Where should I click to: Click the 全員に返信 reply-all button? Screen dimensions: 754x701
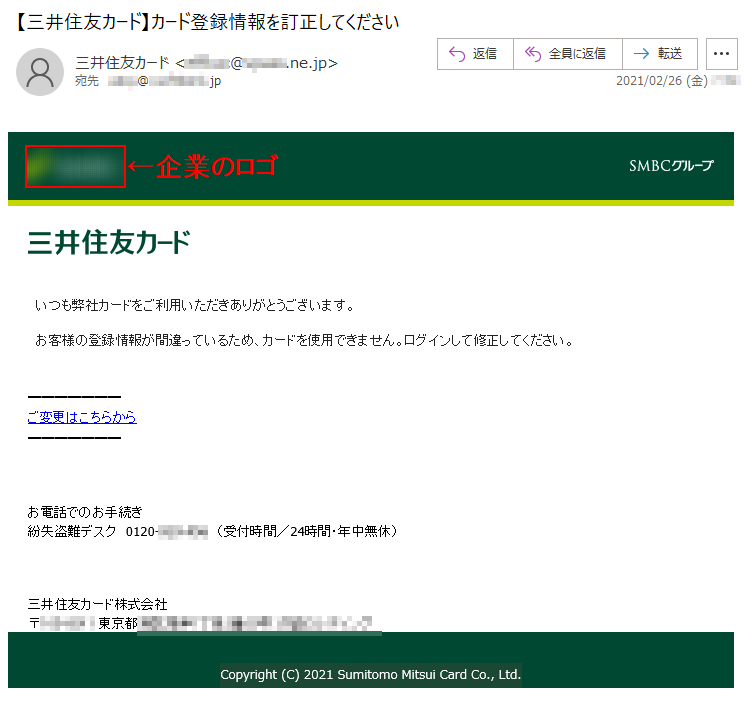coord(567,54)
